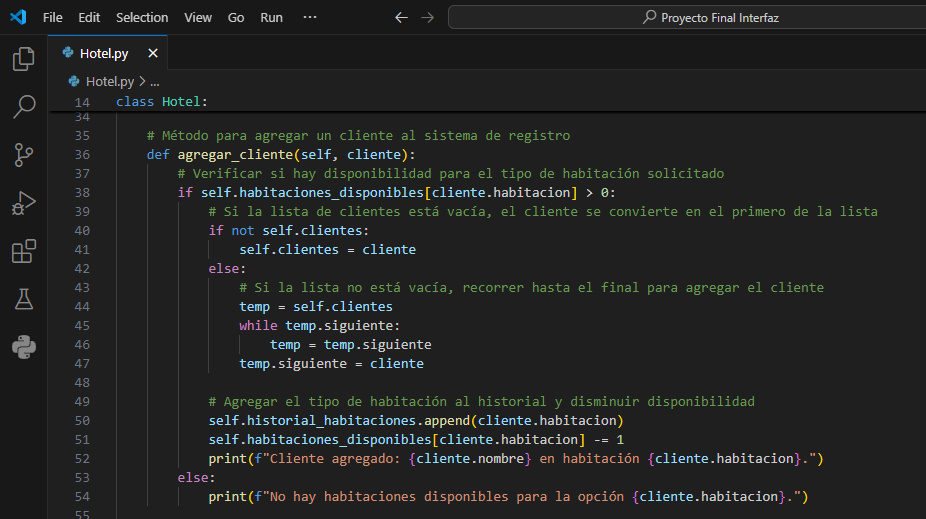Screen dimensions: 926x519
Task: Open the Extensions view
Action: click(x=23, y=251)
